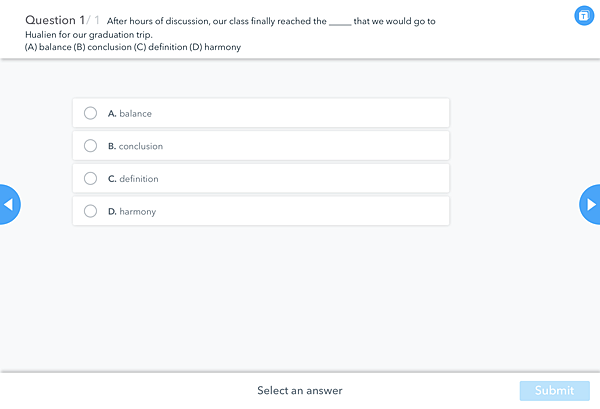Mark the definition radio button
Screen dimensions: 600x409
(x=90, y=178)
